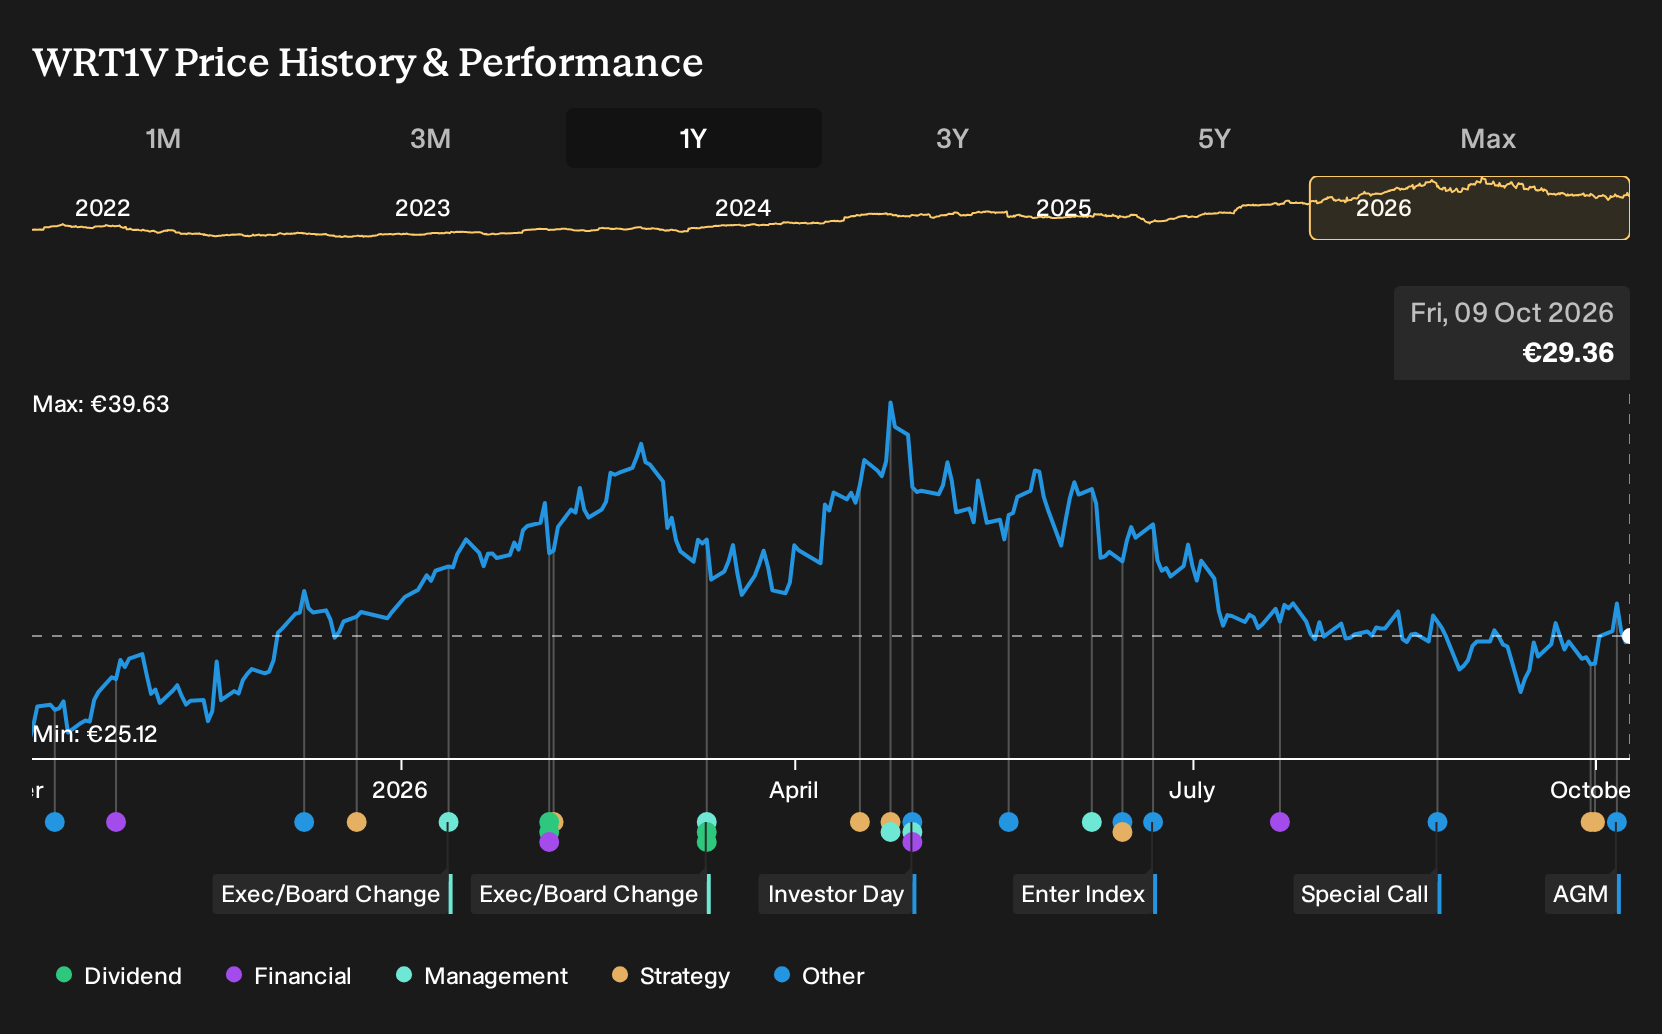Screen dimensions: 1662x1034
Task: Open the Investor Day event label
Action: click(837, 894)
